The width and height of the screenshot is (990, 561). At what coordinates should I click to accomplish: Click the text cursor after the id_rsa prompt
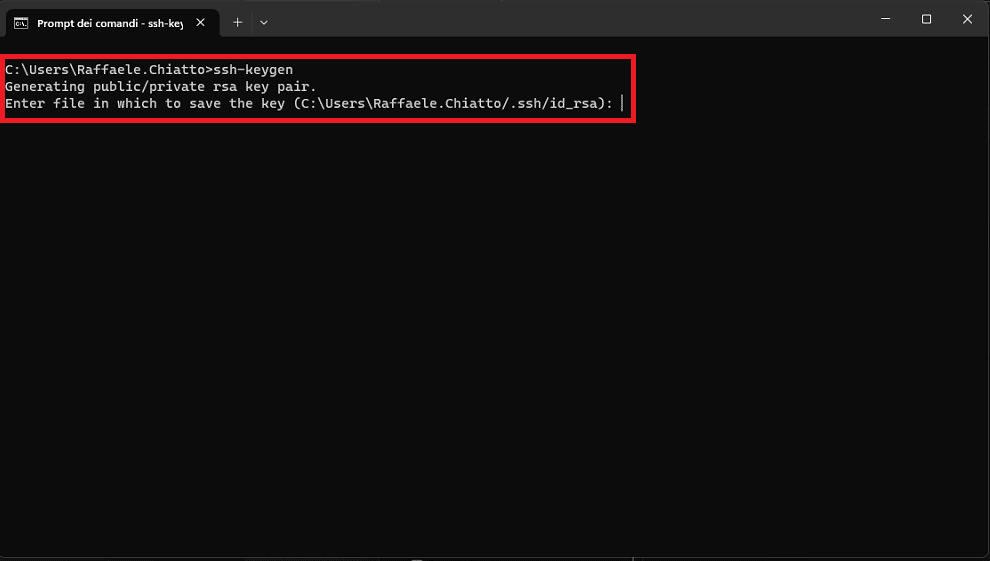tap(622, 103)
